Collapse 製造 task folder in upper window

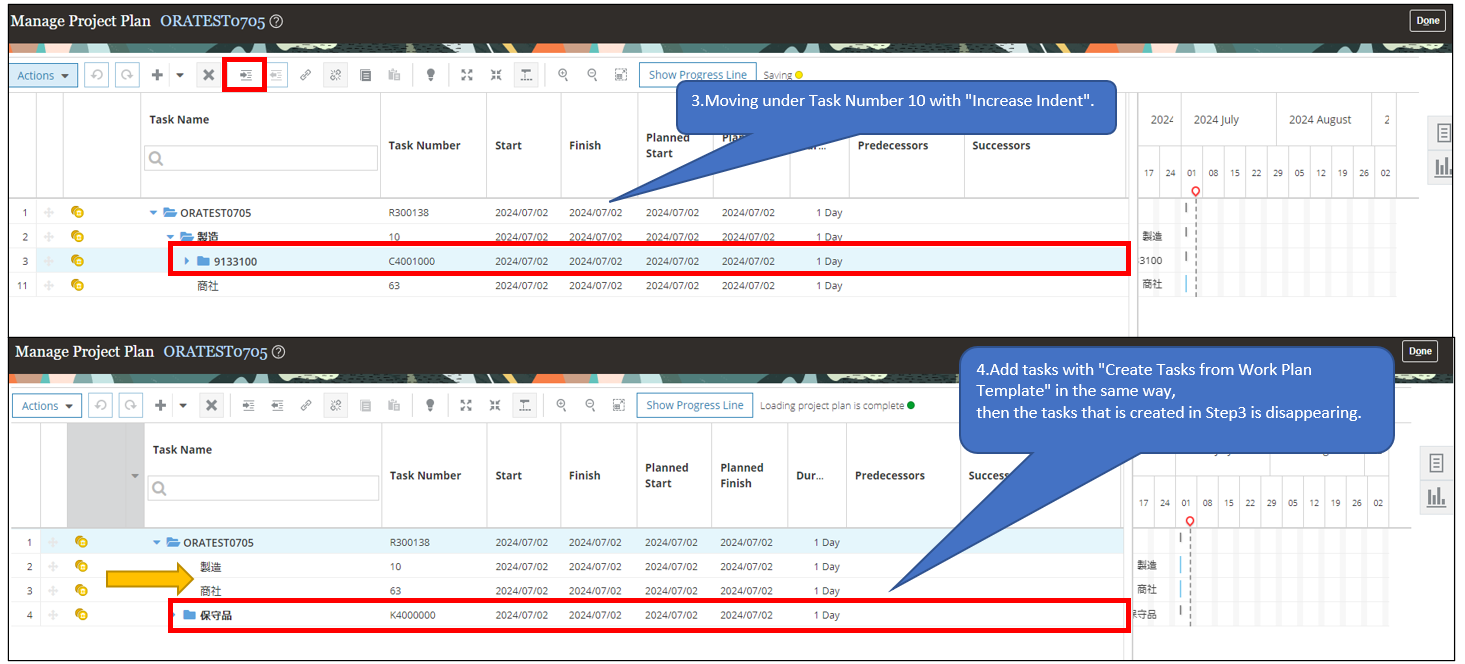(x=170, y=237)
